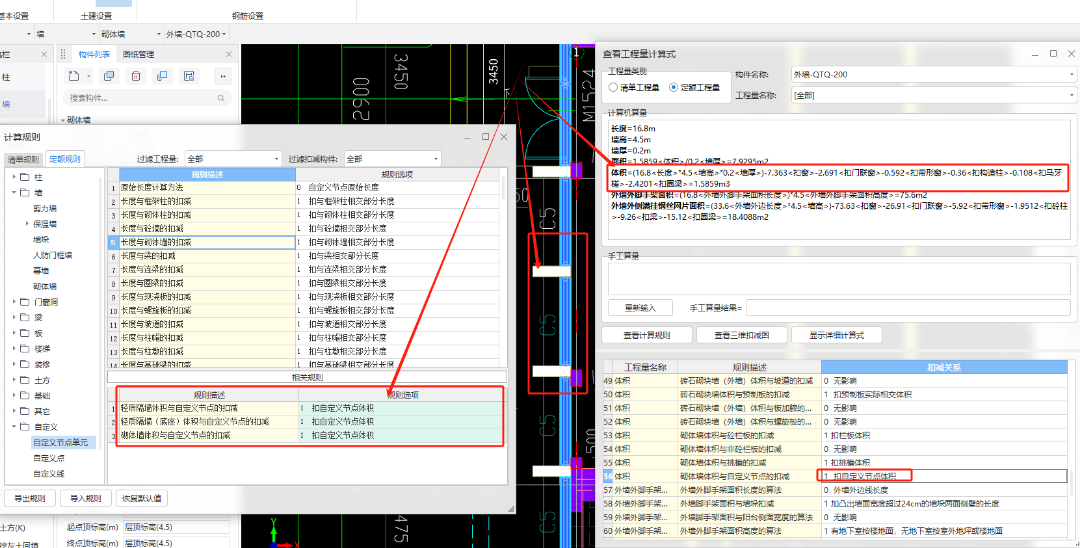This screenshot has height=548, width=1080.
Task: Click the 重新输入 button
Action: [641, 308]
